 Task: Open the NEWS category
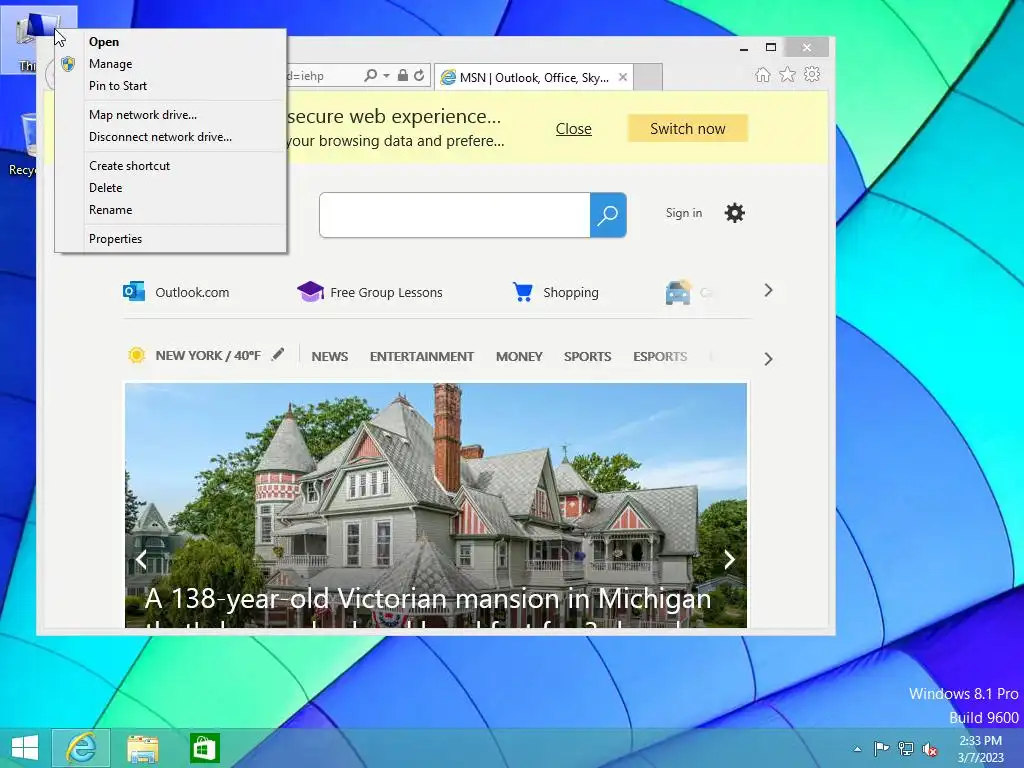[x=330, y=357]
